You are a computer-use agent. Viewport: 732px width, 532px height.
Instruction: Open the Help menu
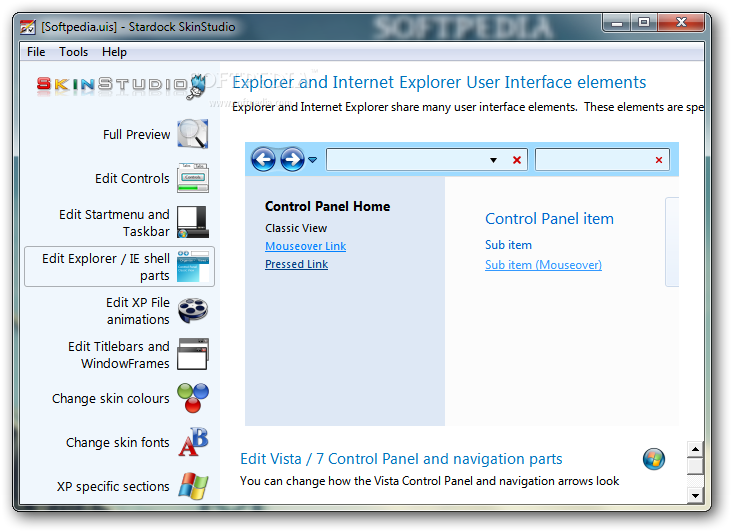114,52
